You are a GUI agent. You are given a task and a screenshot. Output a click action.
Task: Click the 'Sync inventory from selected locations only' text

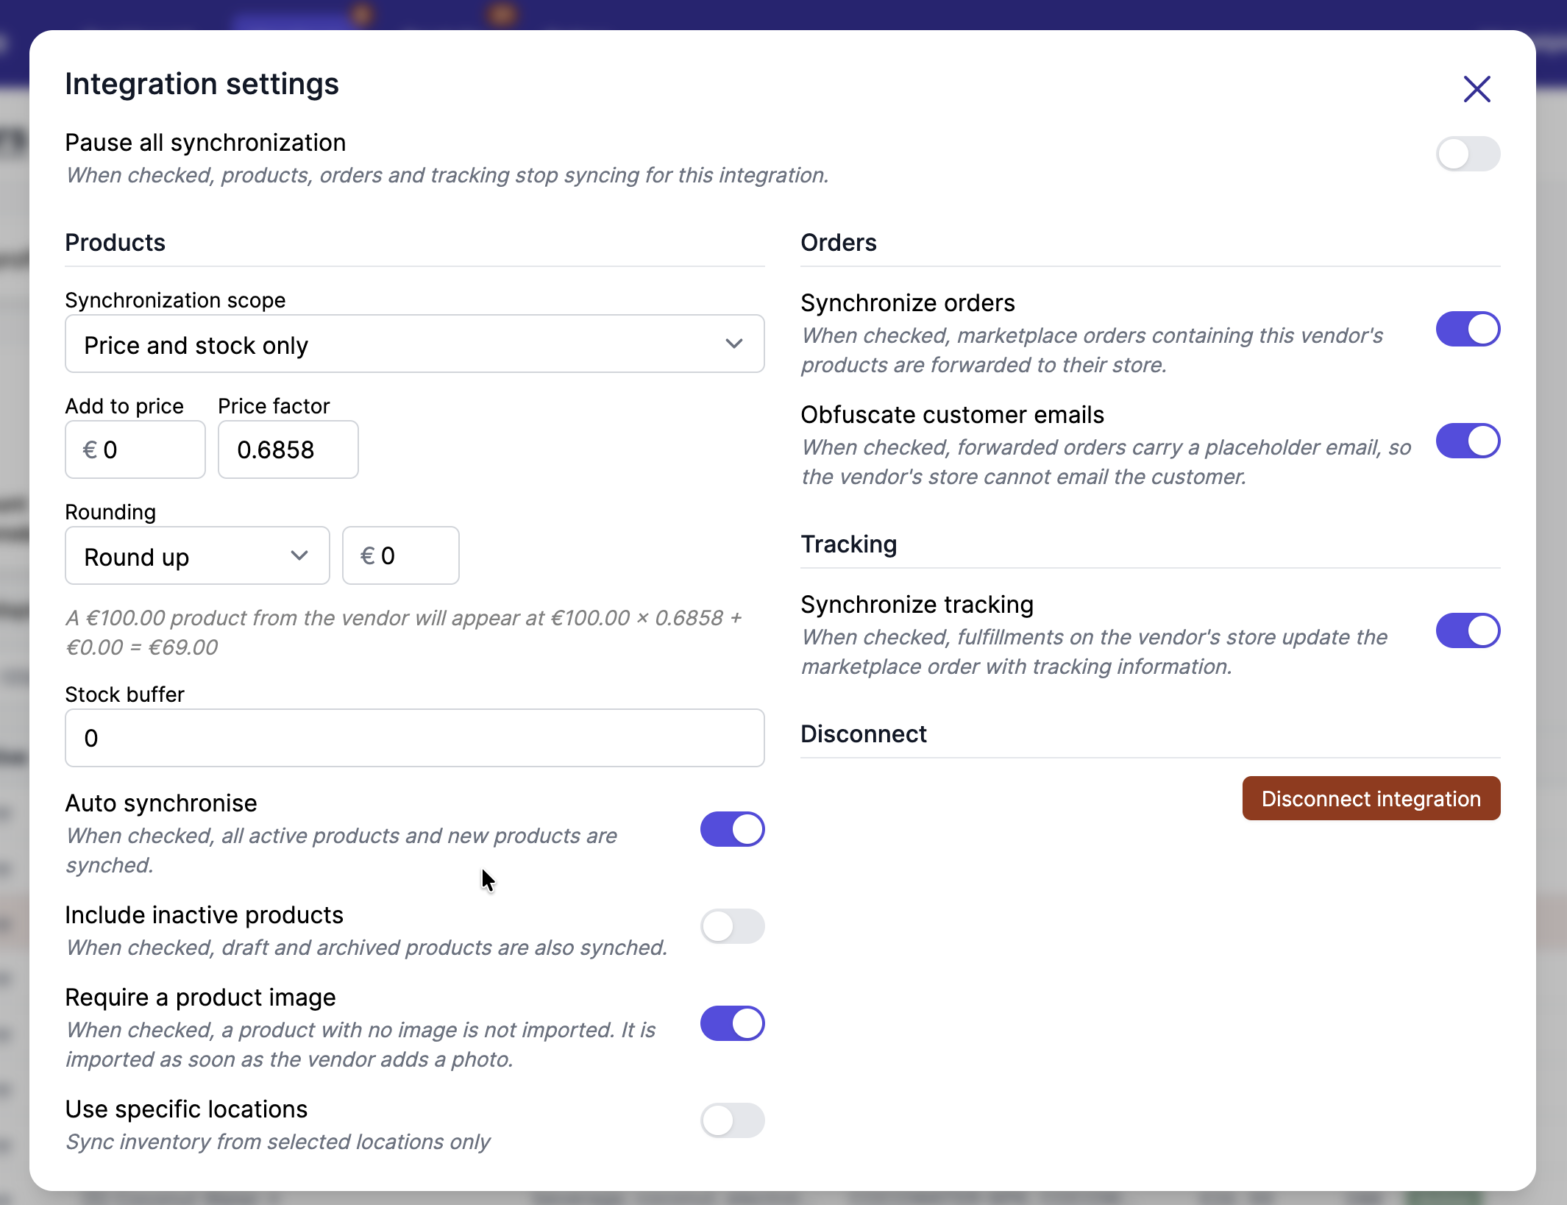click(278, 1142)
